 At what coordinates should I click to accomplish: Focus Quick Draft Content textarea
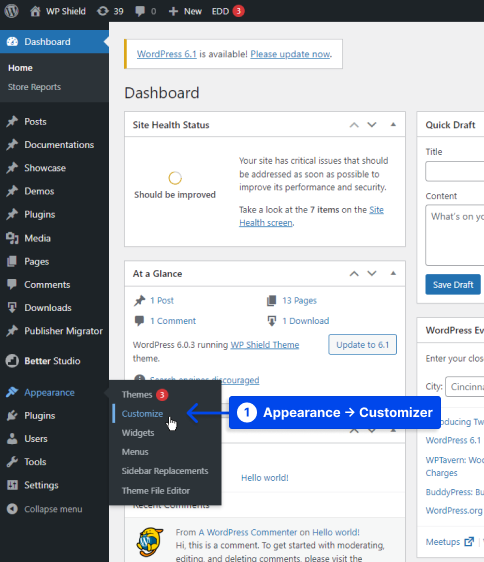click(x=455, y=235)
